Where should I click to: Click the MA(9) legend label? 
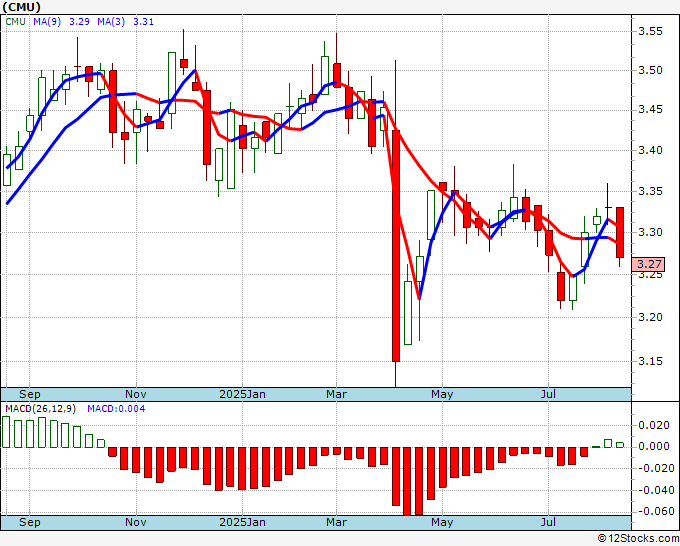coord(47,21)
